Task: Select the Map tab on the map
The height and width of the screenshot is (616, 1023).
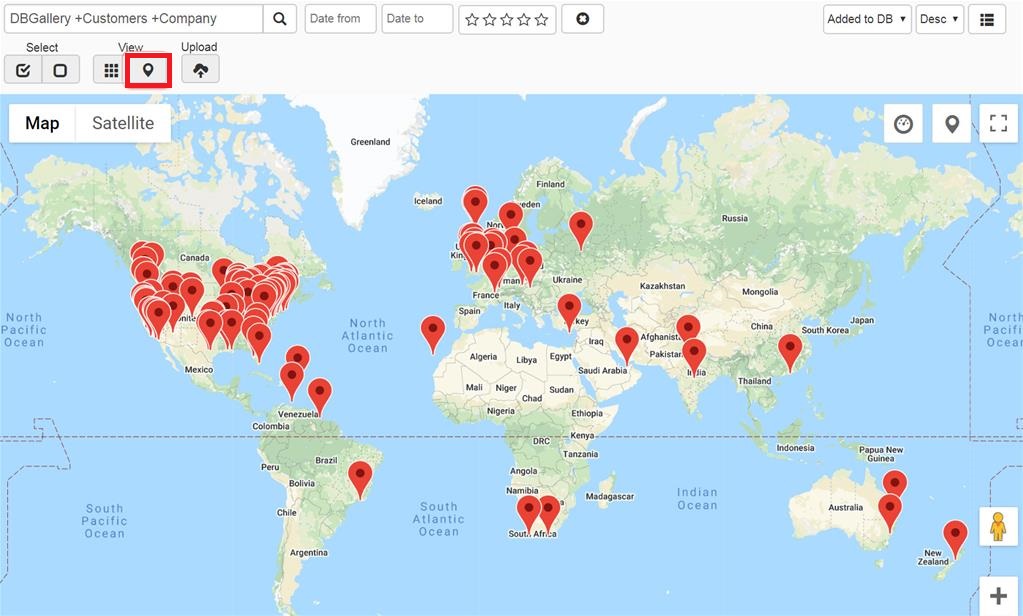Action: point(42,123)
